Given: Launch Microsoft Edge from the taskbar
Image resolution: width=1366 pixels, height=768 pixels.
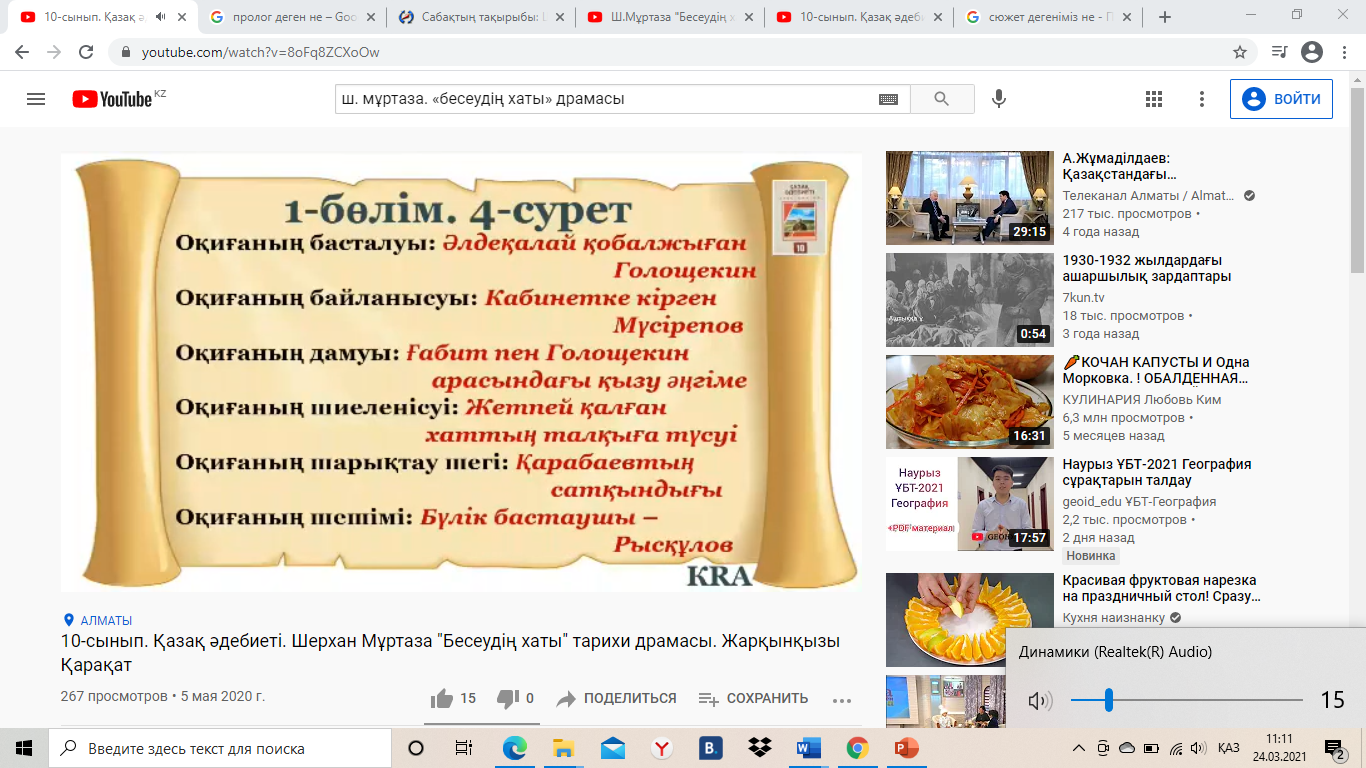Looking at the screenshot, I should [514, 748].
